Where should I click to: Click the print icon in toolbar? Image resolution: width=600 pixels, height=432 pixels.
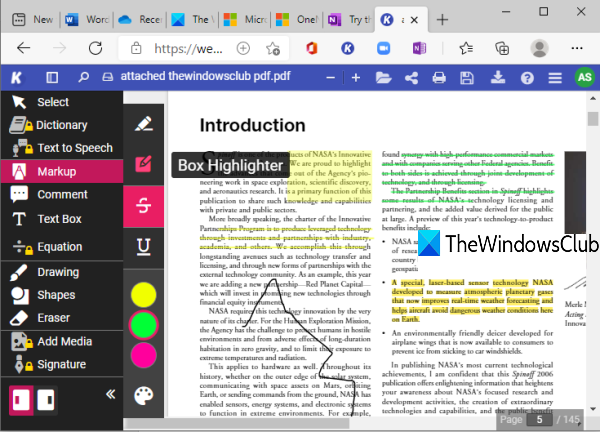click(438, 78)
